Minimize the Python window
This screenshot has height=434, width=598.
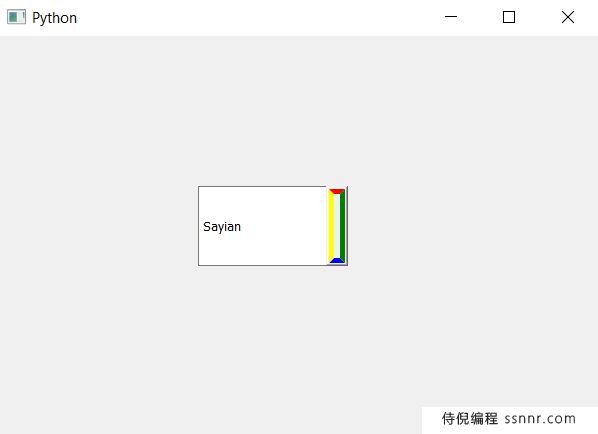point(451,17)
